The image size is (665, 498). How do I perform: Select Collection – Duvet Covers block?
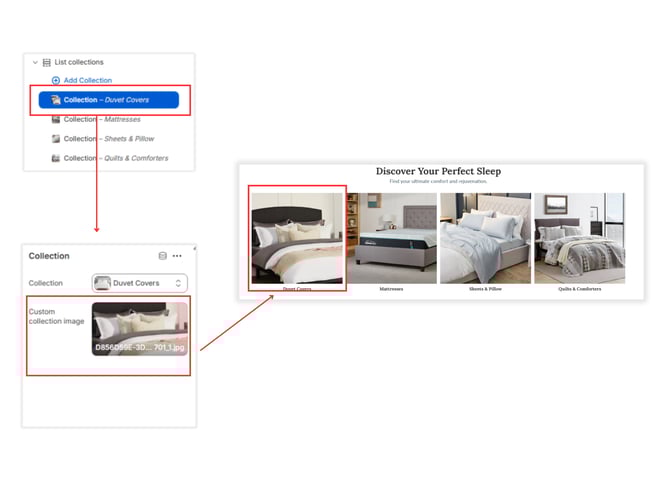coord(108,100)
